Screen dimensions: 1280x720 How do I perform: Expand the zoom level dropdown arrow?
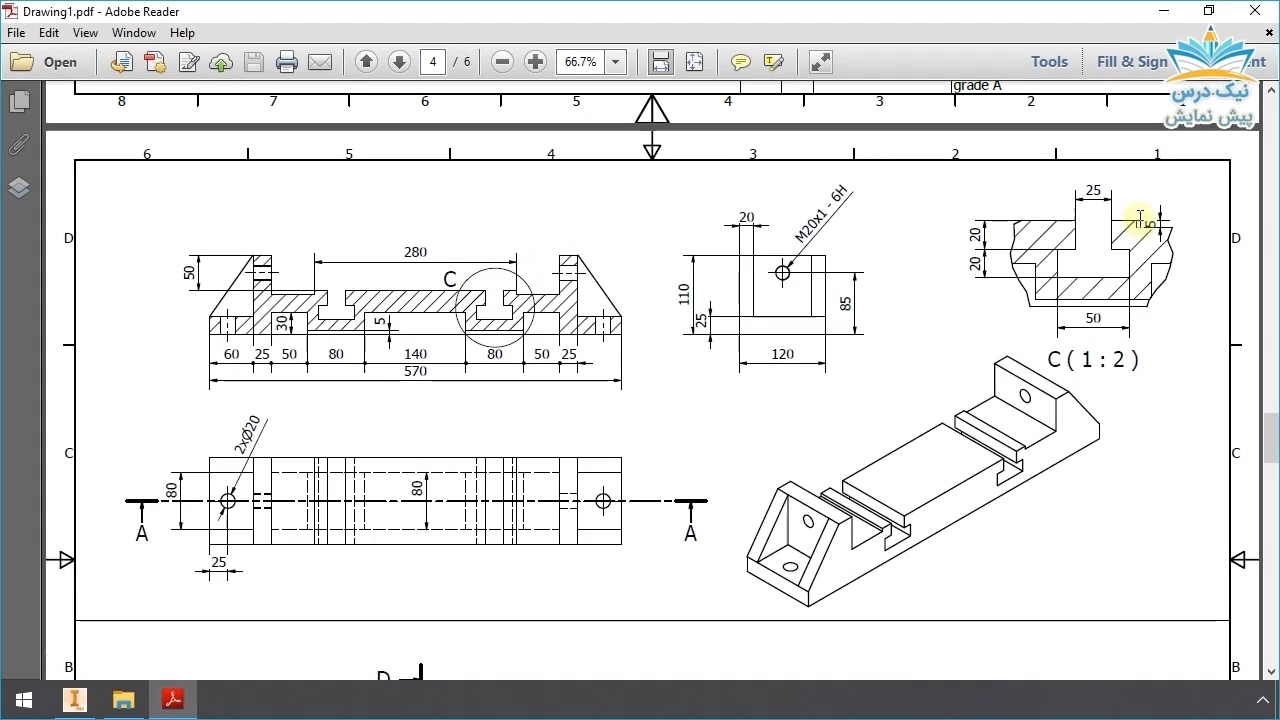616,62
